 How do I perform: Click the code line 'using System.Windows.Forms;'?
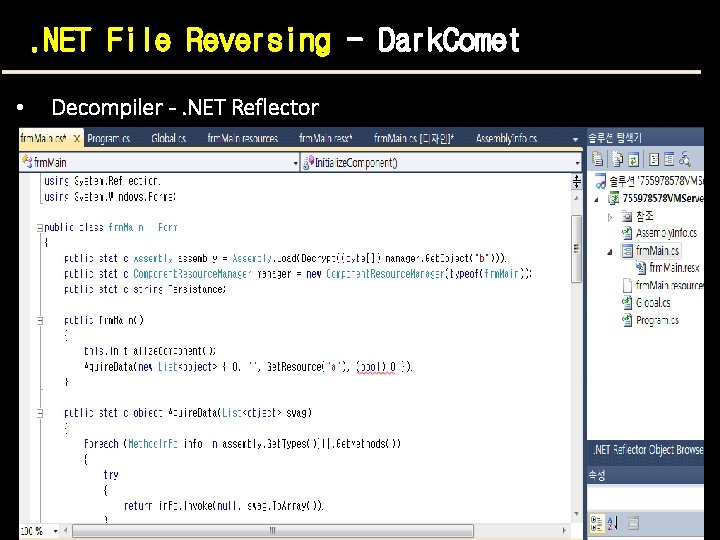pos(110,197)
